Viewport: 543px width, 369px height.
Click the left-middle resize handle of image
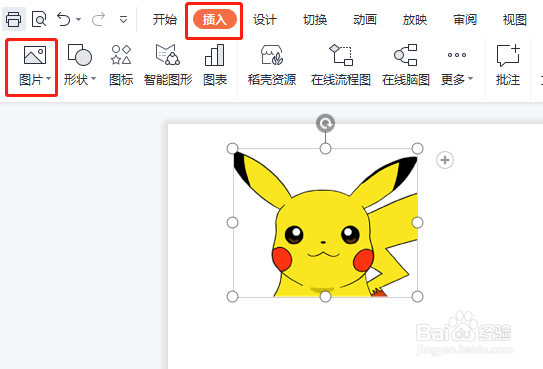click(x=232, y=223)
